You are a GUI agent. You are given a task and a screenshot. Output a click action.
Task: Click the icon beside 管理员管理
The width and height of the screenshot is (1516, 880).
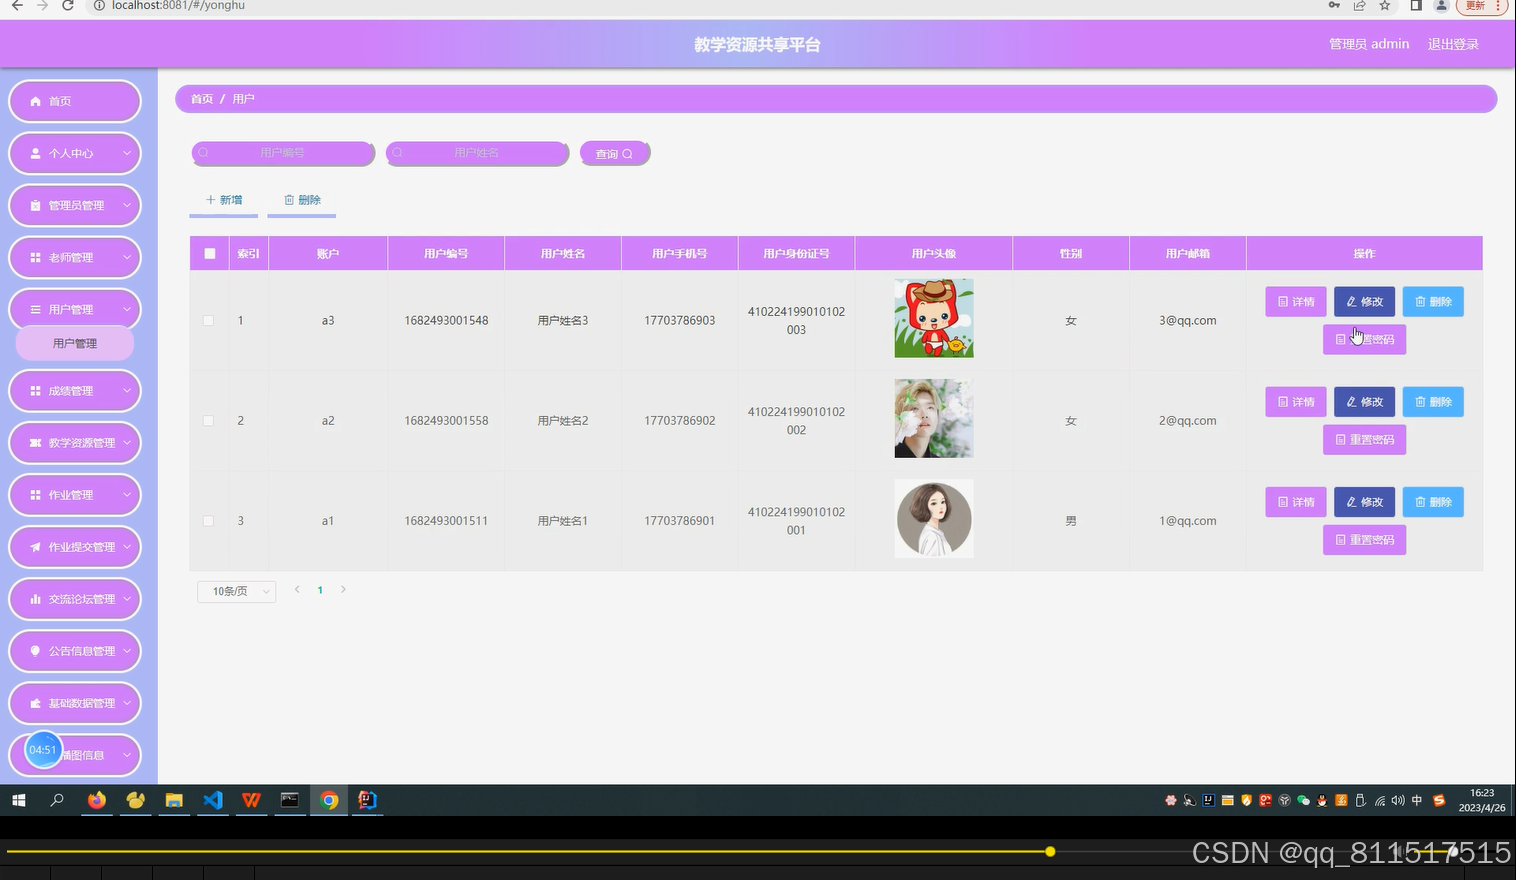click(x=36, y=205)
